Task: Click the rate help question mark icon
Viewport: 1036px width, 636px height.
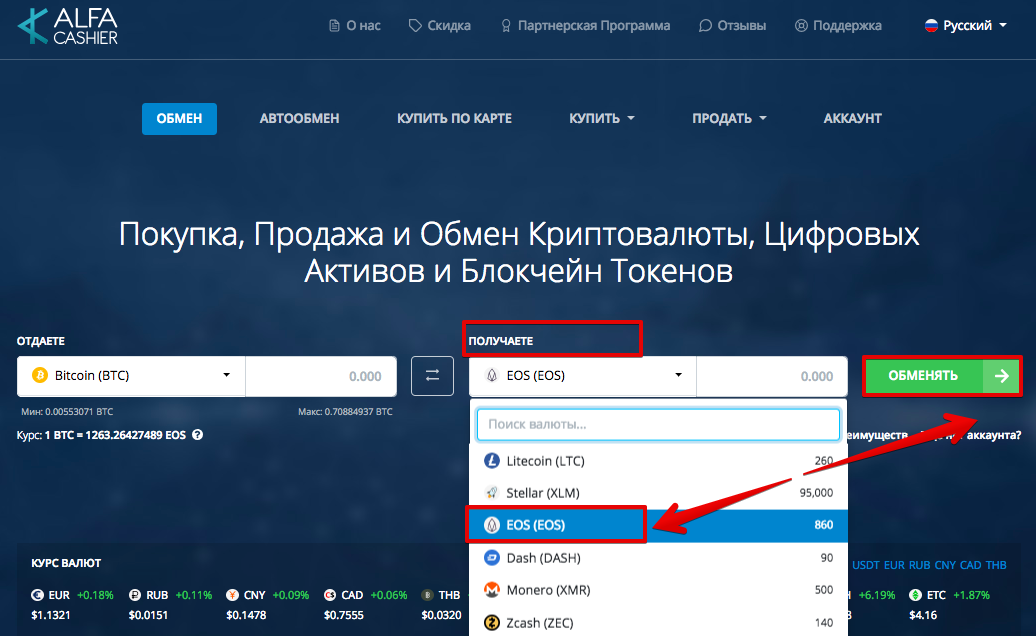Action: (198, 435)
